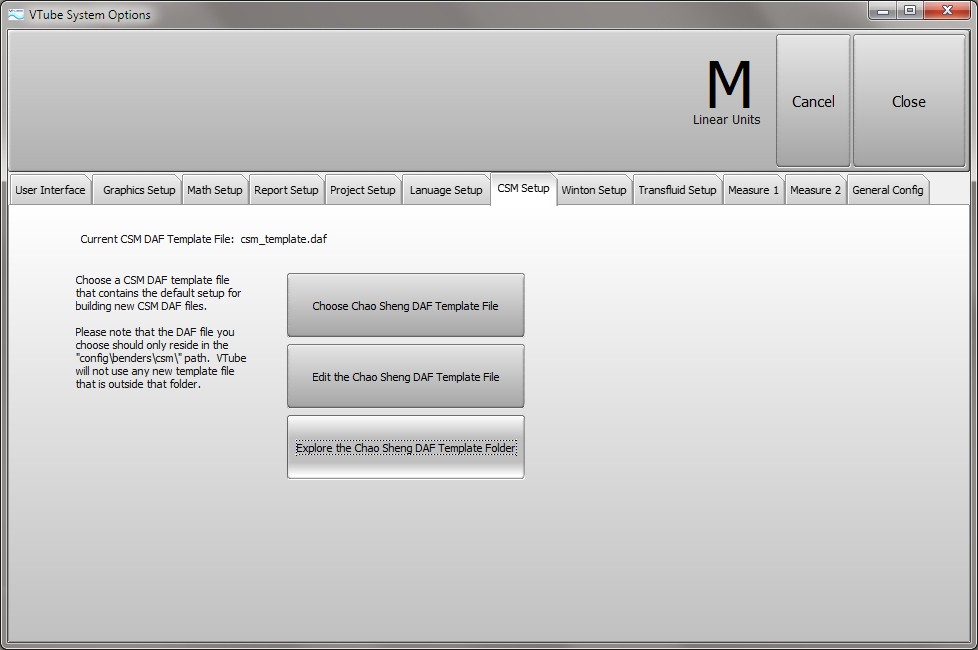The width and height of the screenshot is (978, 650).
Task: Minimize the VTube System Options window
Action: pyautogui.click(x=883, y=11)
